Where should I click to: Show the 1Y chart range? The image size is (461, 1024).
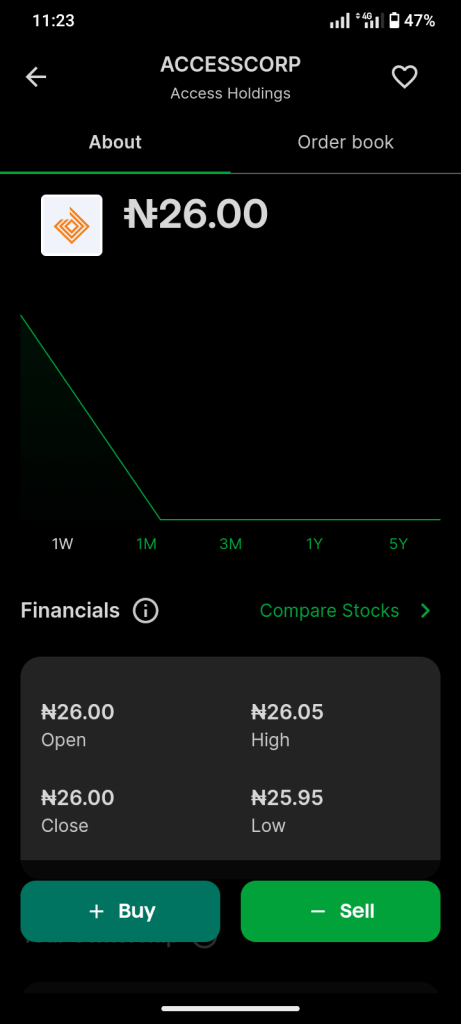tap(315, 544)
